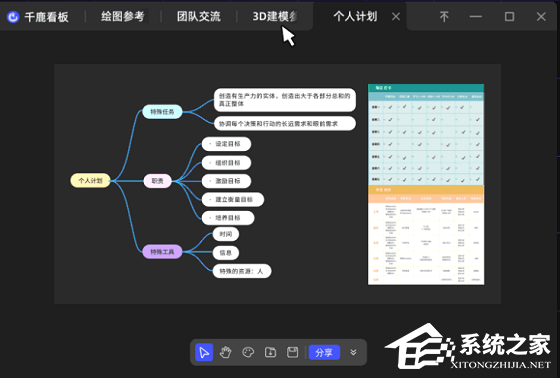Maximize the 千鹿看板 window

coord(509,16)
